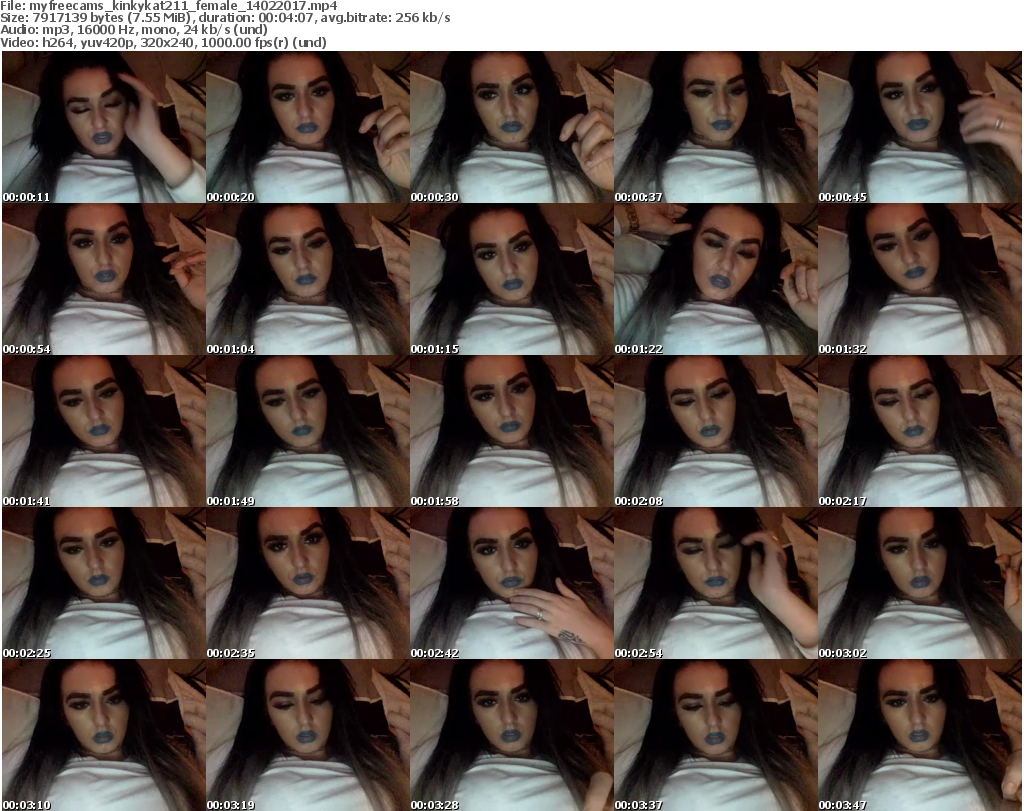1024x811 pixels.
Task: Select the thumbnail stamped 00:03:02
Action: click(x=920, y=583)
